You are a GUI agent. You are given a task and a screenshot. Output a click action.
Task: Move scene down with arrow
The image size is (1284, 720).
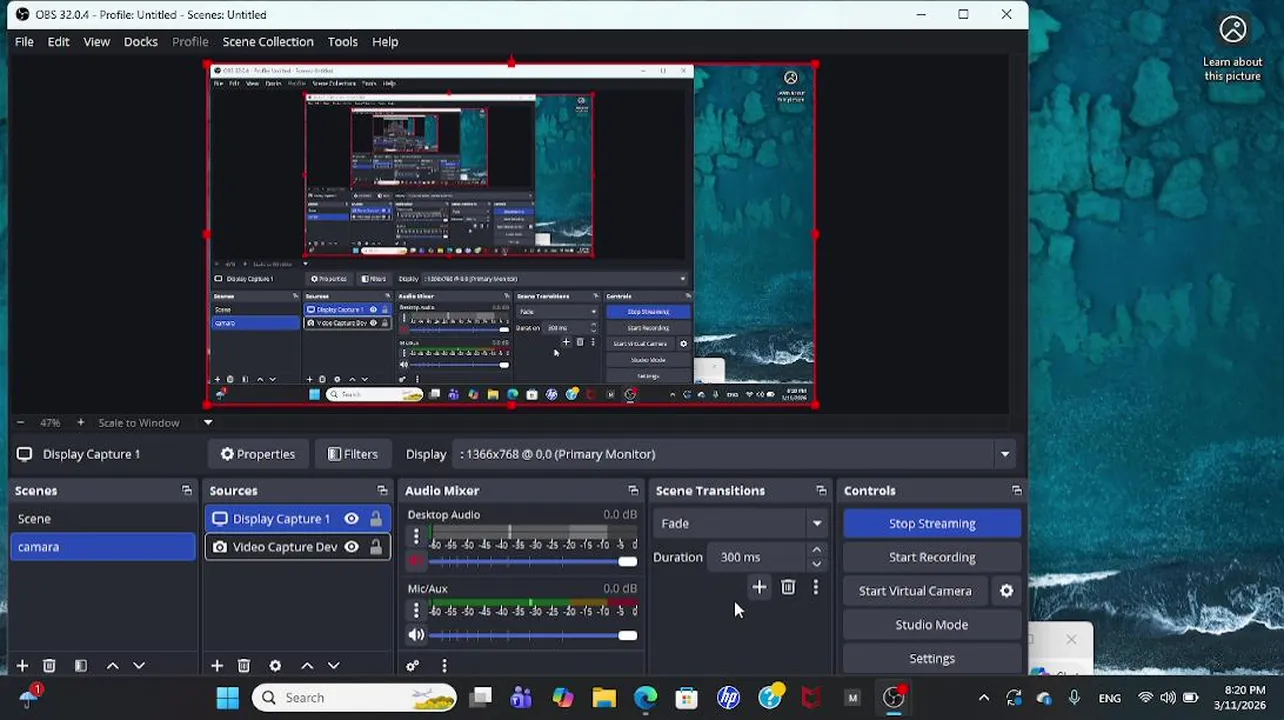coord(139,666)
